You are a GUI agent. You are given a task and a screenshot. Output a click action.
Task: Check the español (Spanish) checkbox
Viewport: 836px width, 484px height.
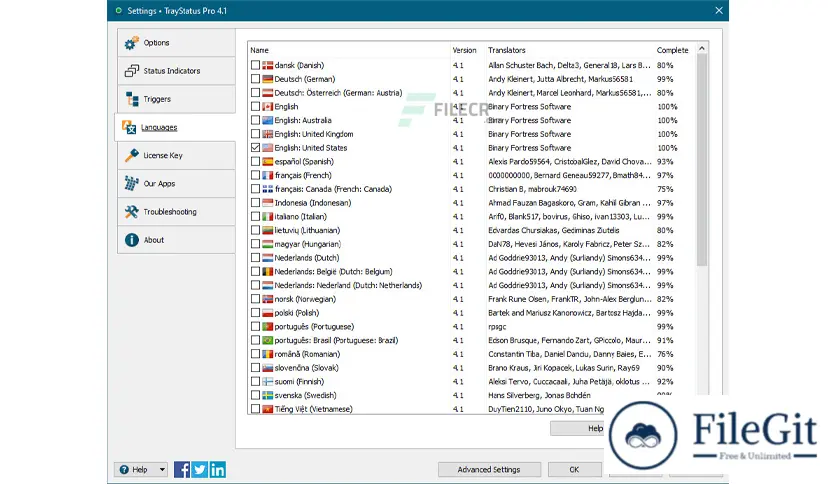(255, 162)
